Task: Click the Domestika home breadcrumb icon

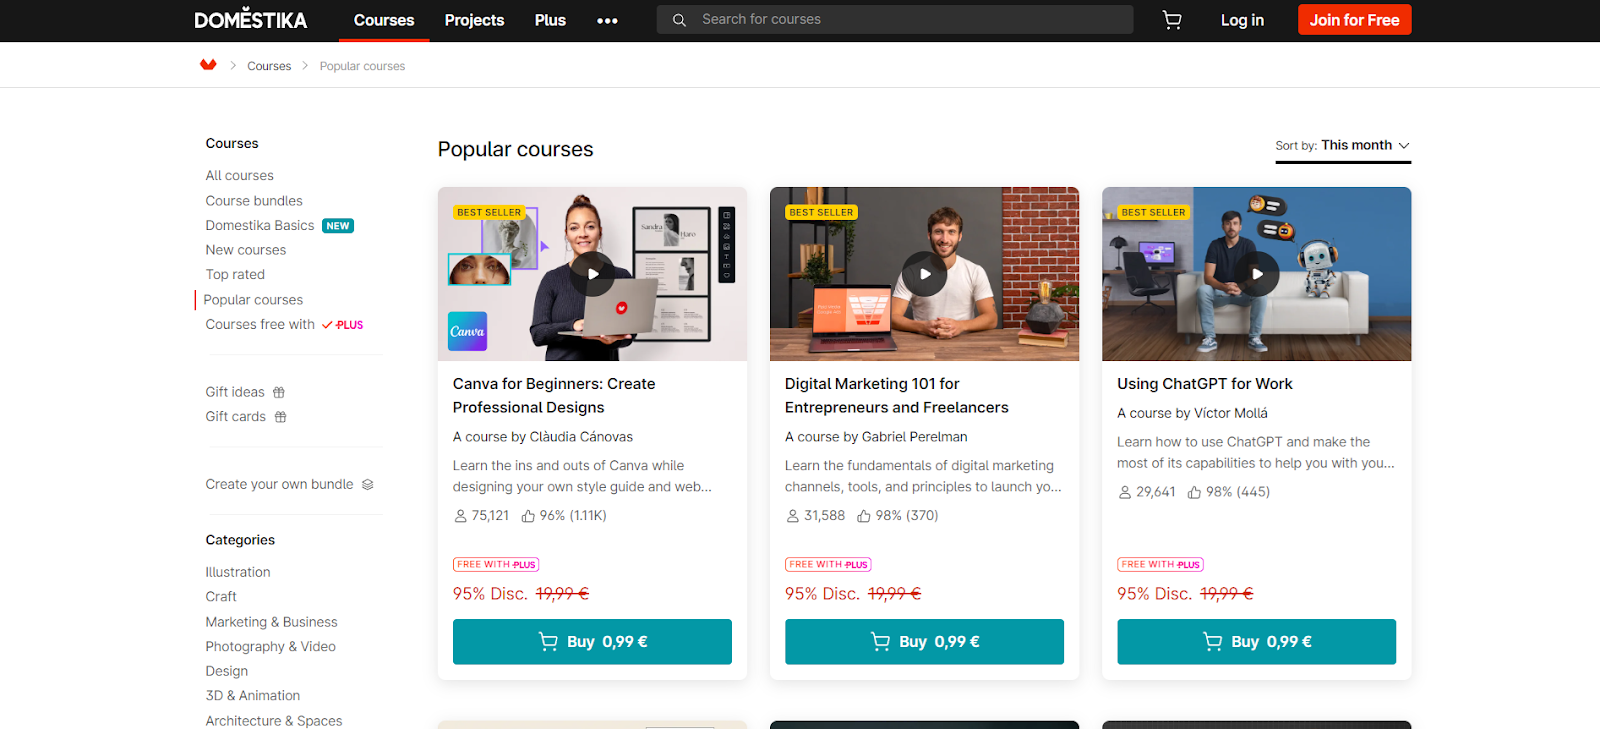Action: coord(208,65)
